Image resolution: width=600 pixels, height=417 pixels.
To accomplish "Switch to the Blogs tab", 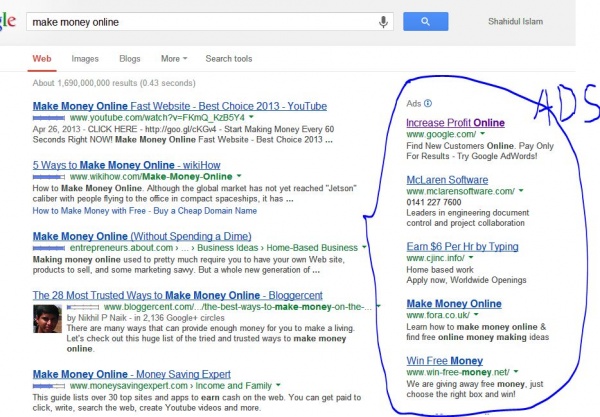I will 130,59.
